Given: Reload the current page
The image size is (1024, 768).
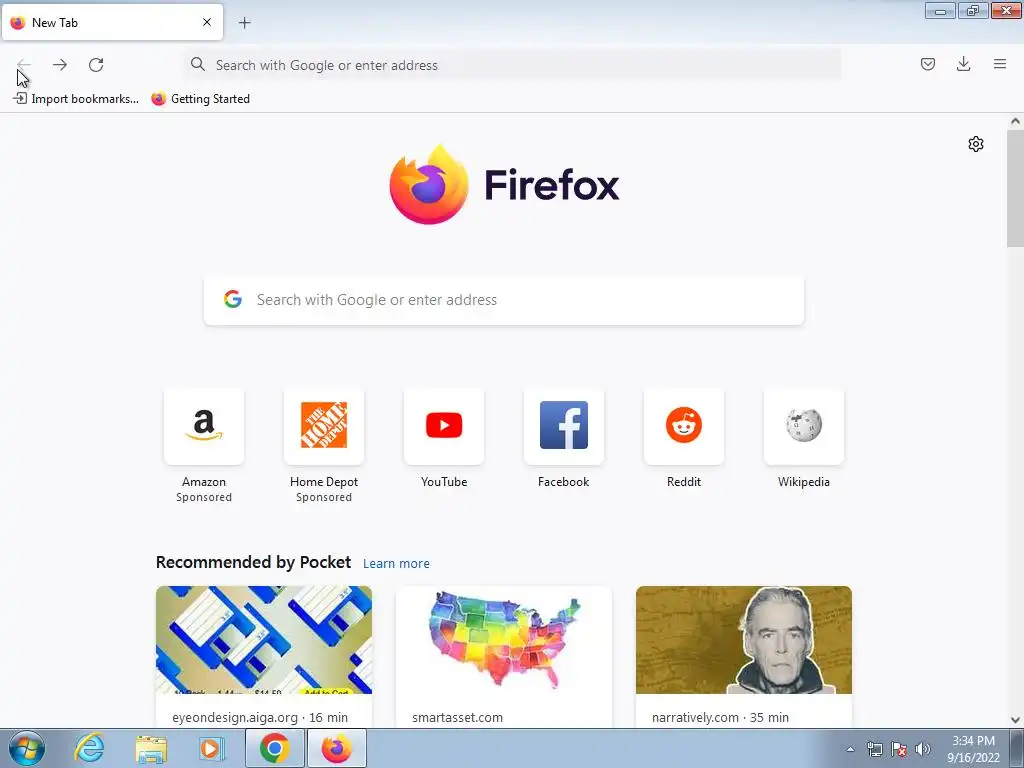Looking at the screenshot, I should [96, 65].
